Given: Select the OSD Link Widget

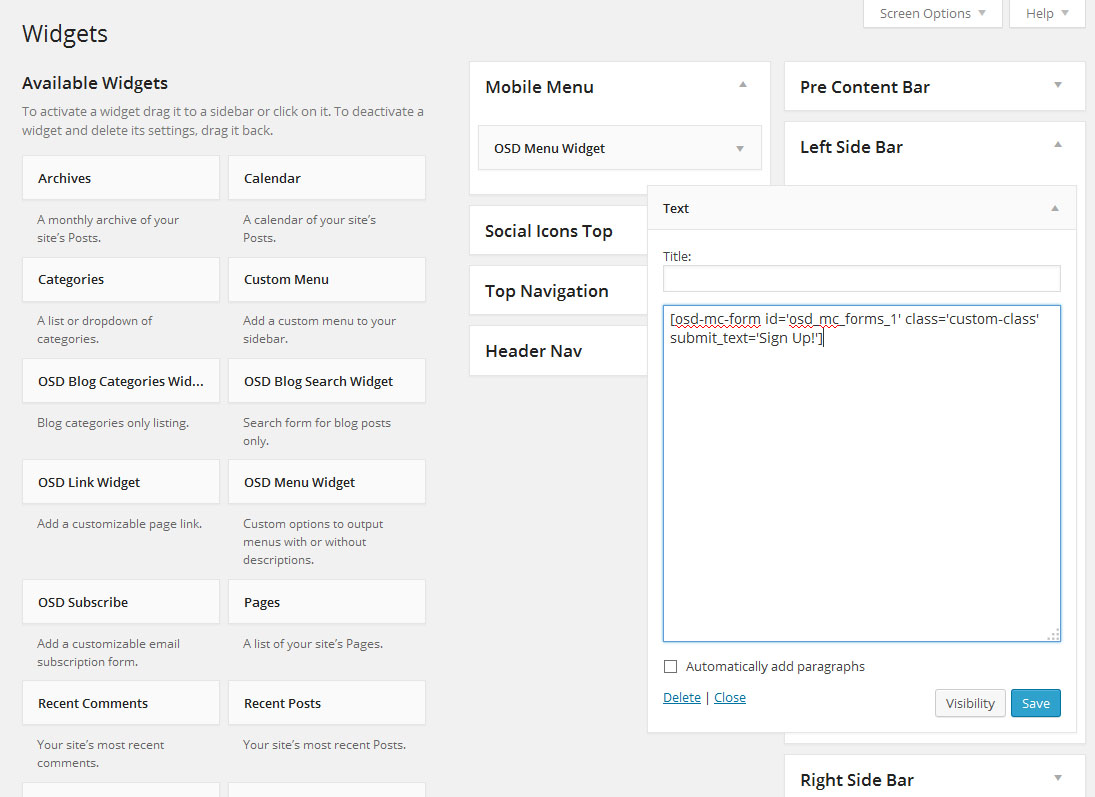Looking at the screenshot, I should click(121, 482).
